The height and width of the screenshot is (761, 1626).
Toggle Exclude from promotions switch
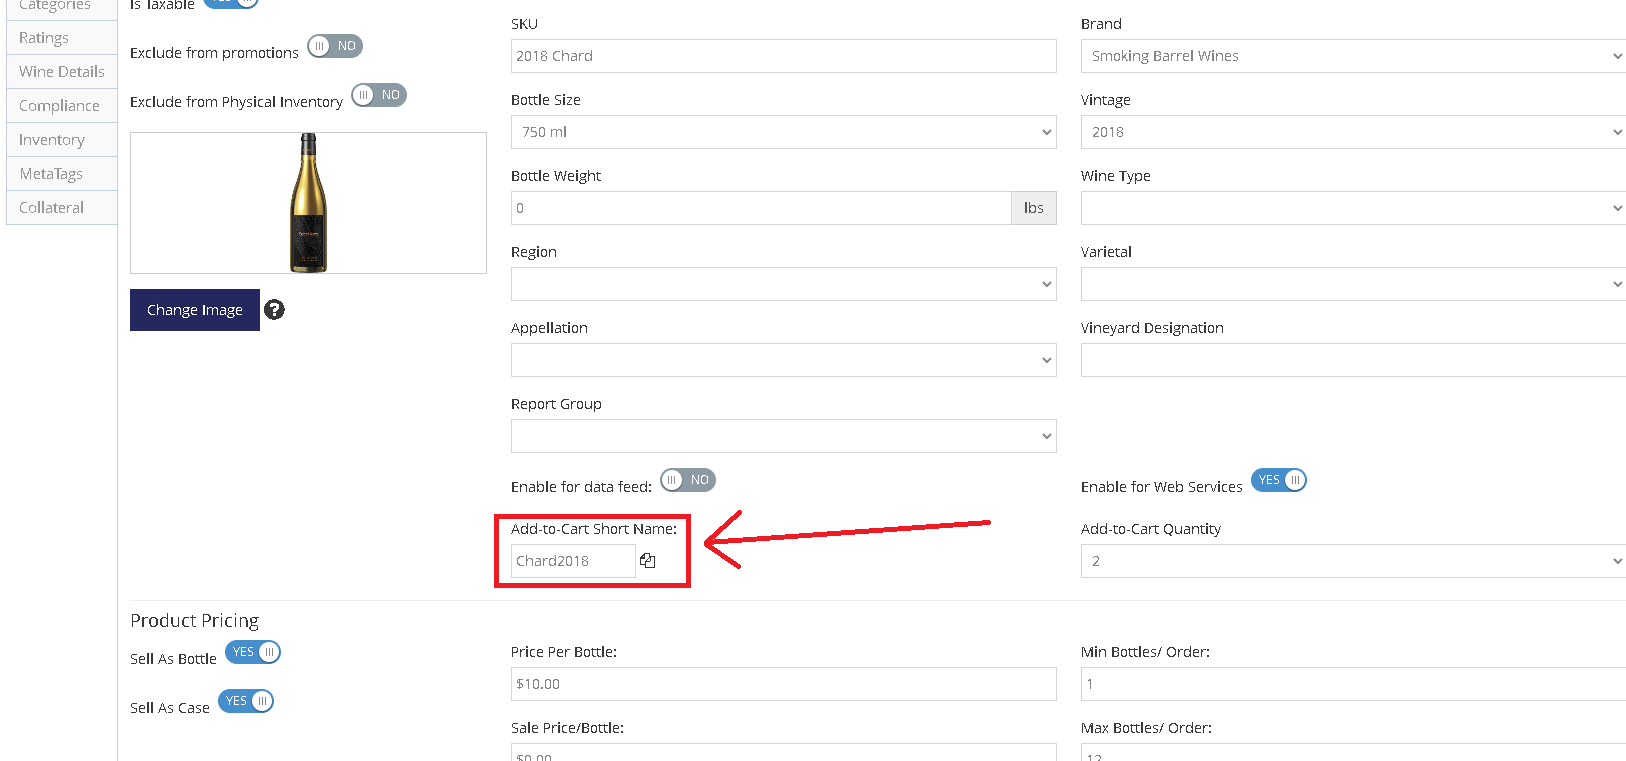(x=335, y=46)
